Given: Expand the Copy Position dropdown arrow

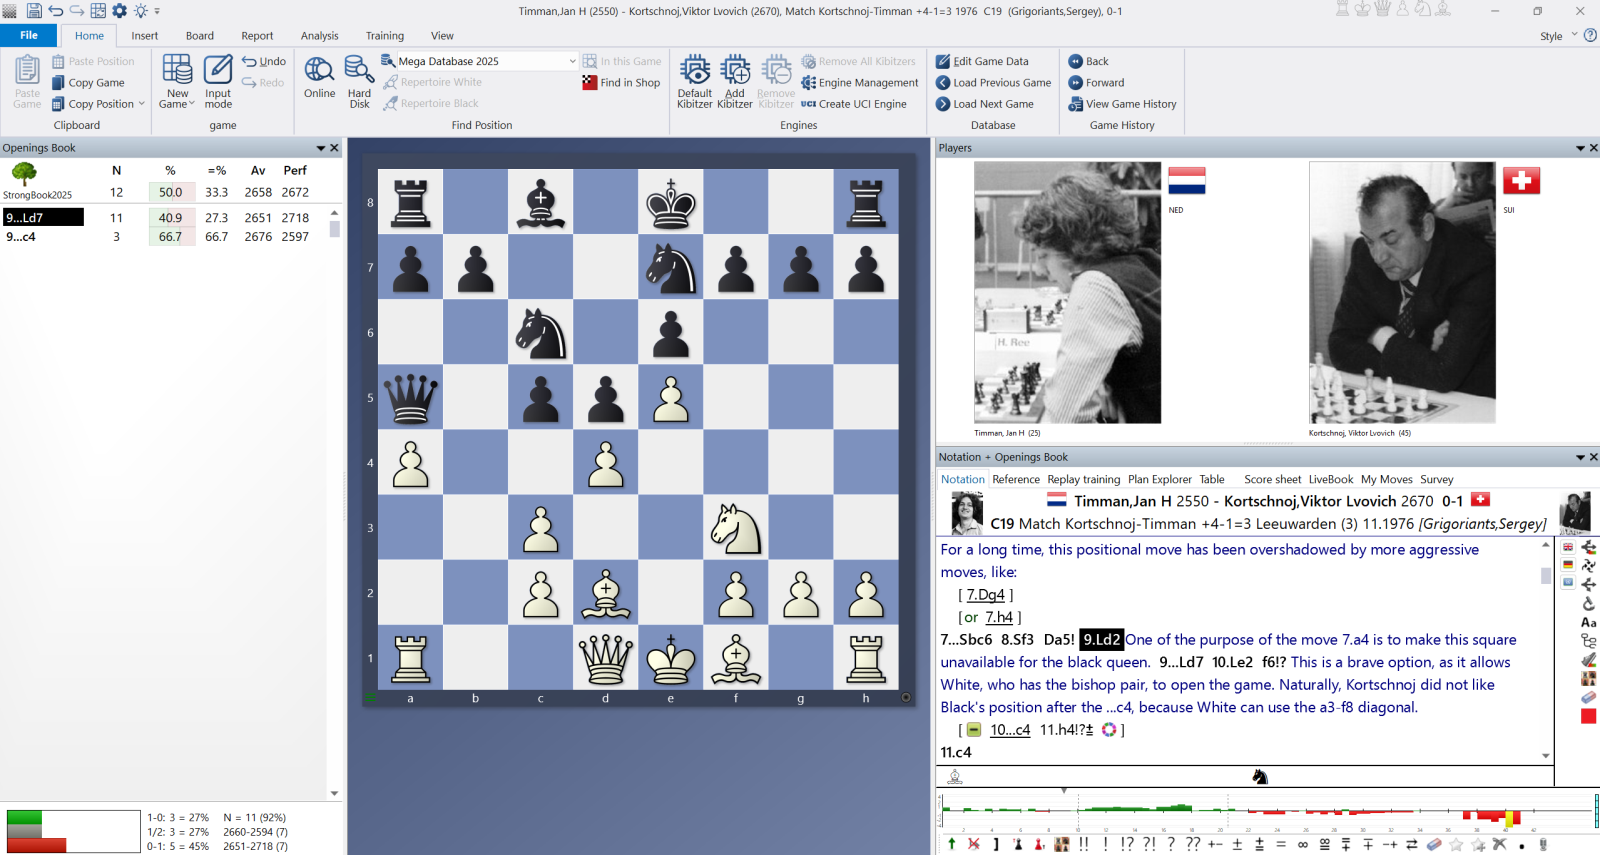Looking at the screenshot, I should (142, 104).
